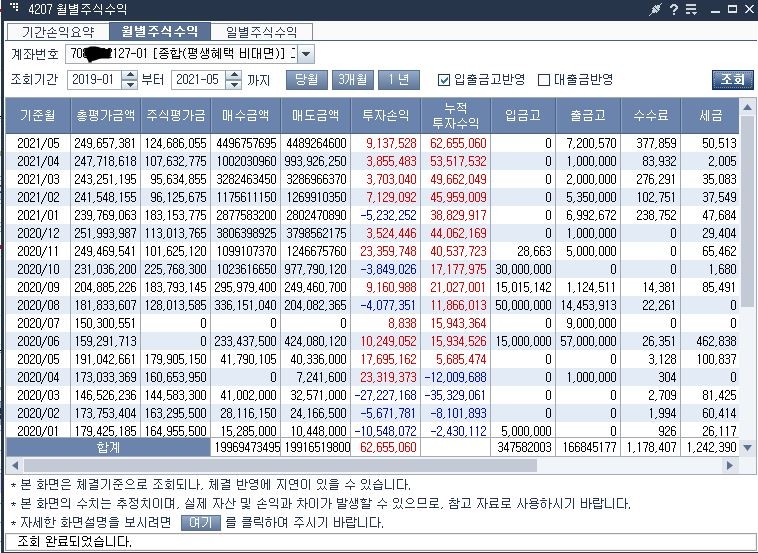
Task: Click horizontal scrollbar left arrow
Action: point(15,466)
